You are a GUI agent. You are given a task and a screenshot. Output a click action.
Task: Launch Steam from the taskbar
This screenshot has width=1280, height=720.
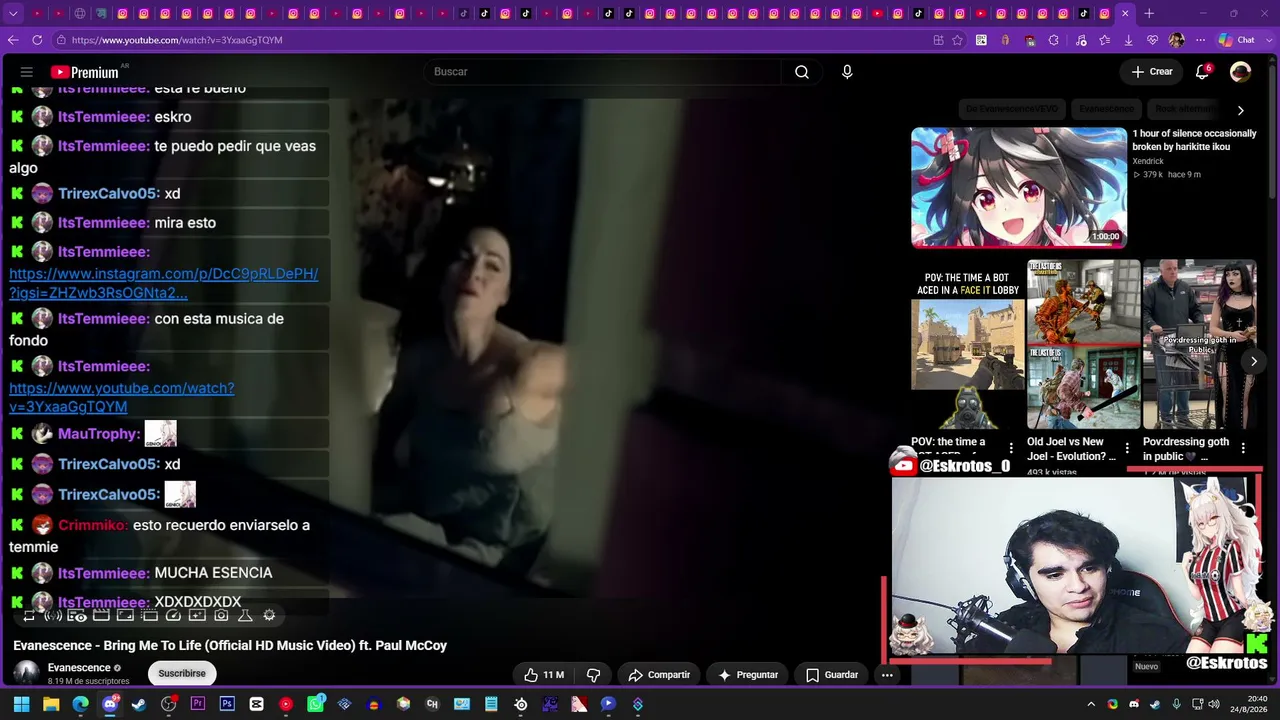tap(139, 704)
